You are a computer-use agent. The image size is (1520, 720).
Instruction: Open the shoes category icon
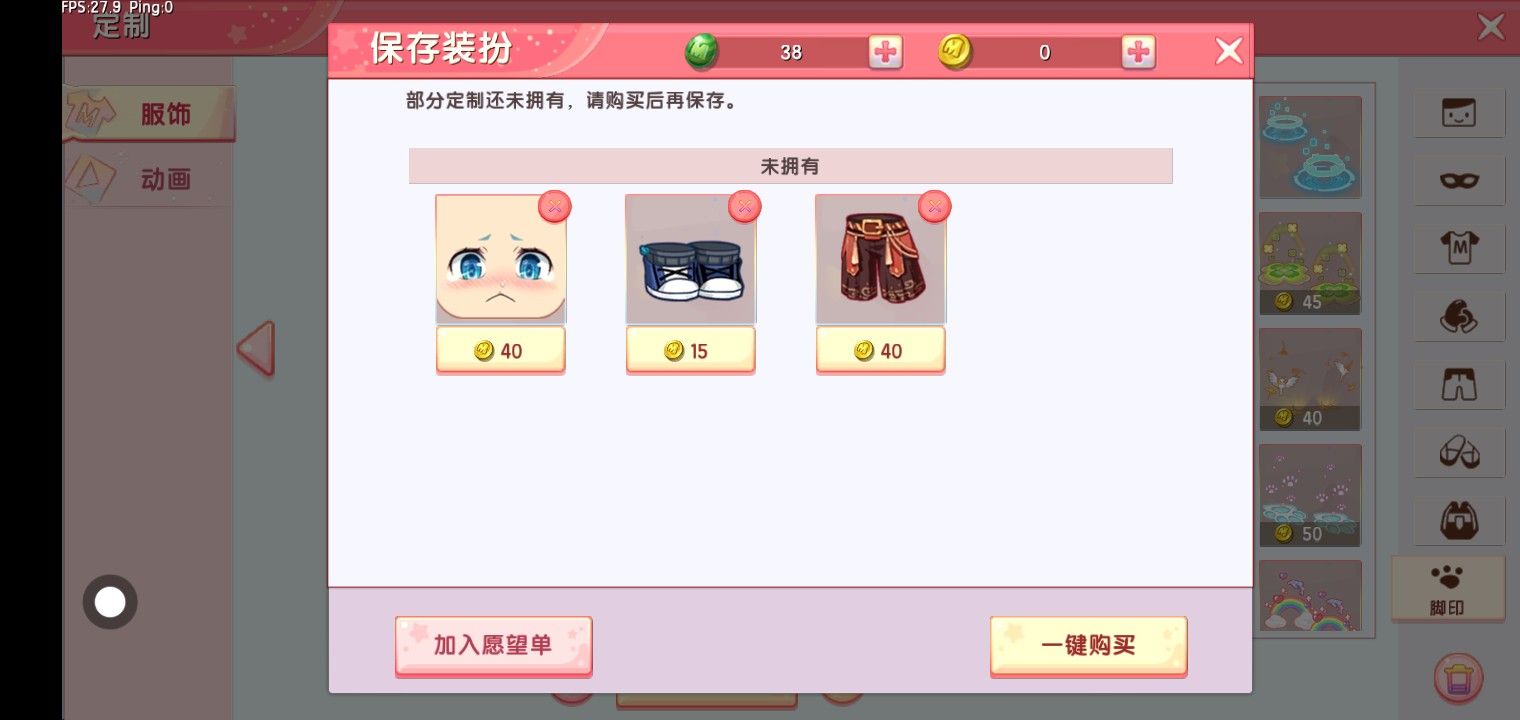click(1459, 453)
